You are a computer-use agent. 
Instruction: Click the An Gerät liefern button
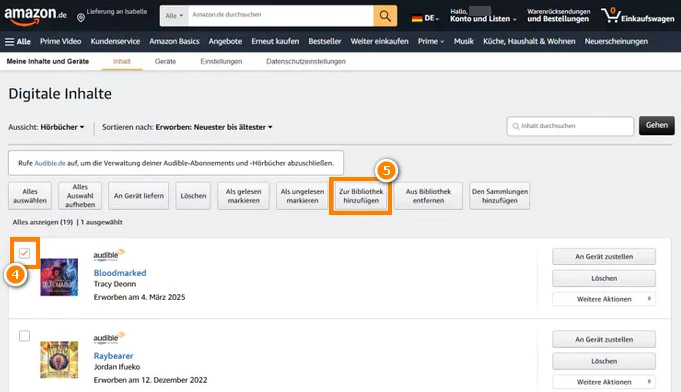pyautogui.click(x=139, y=196)
